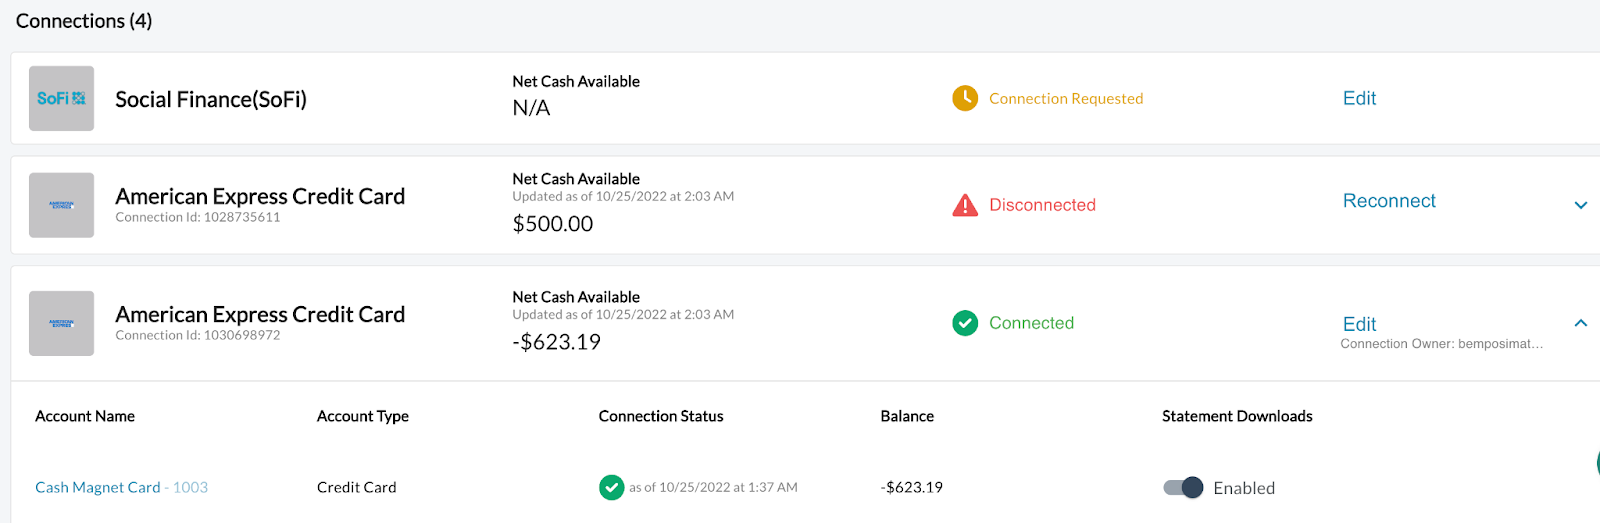
Task: Click Connection Id: 1030698972 text
Action: (198, 335)
